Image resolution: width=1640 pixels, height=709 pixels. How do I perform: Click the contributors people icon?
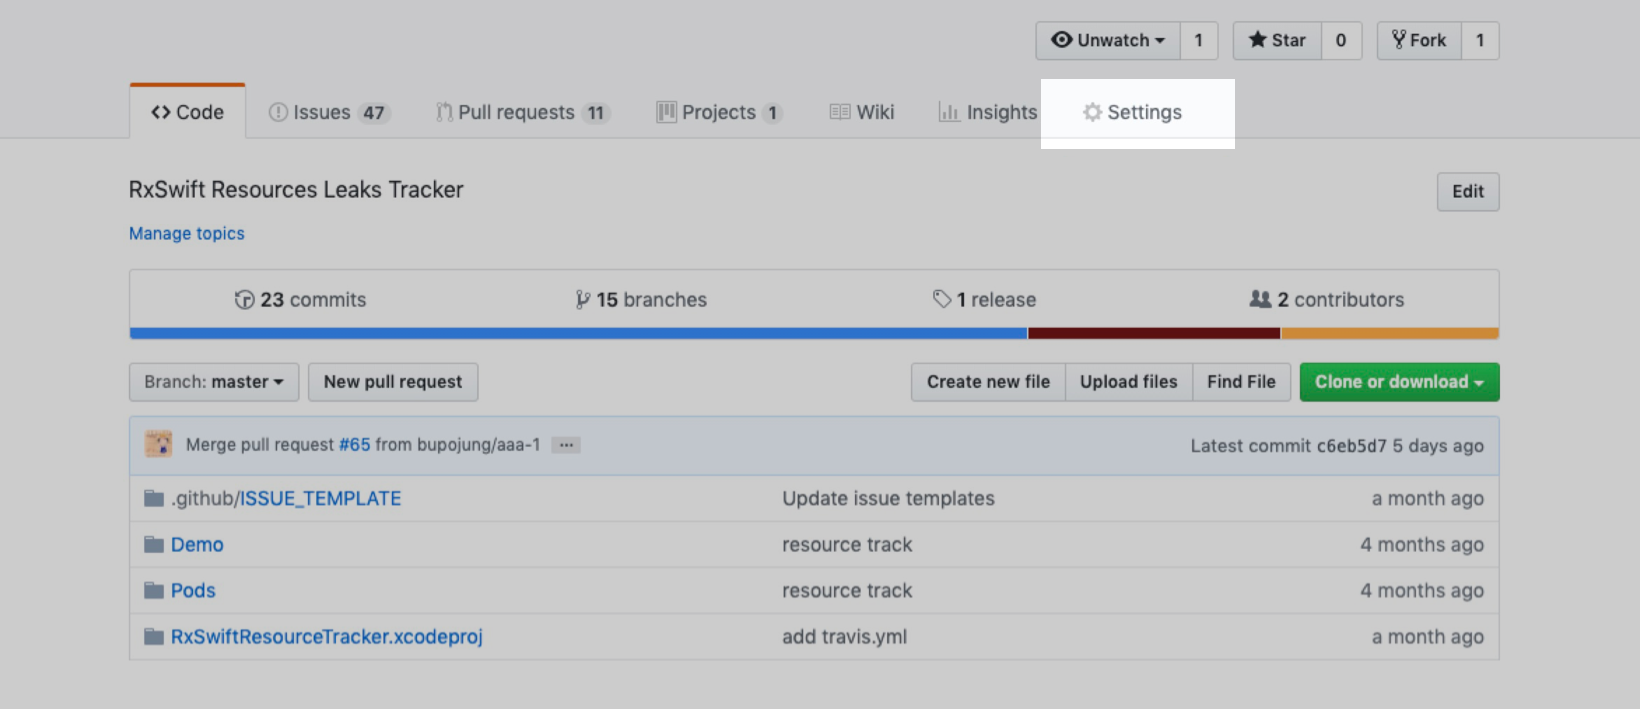1260,299
